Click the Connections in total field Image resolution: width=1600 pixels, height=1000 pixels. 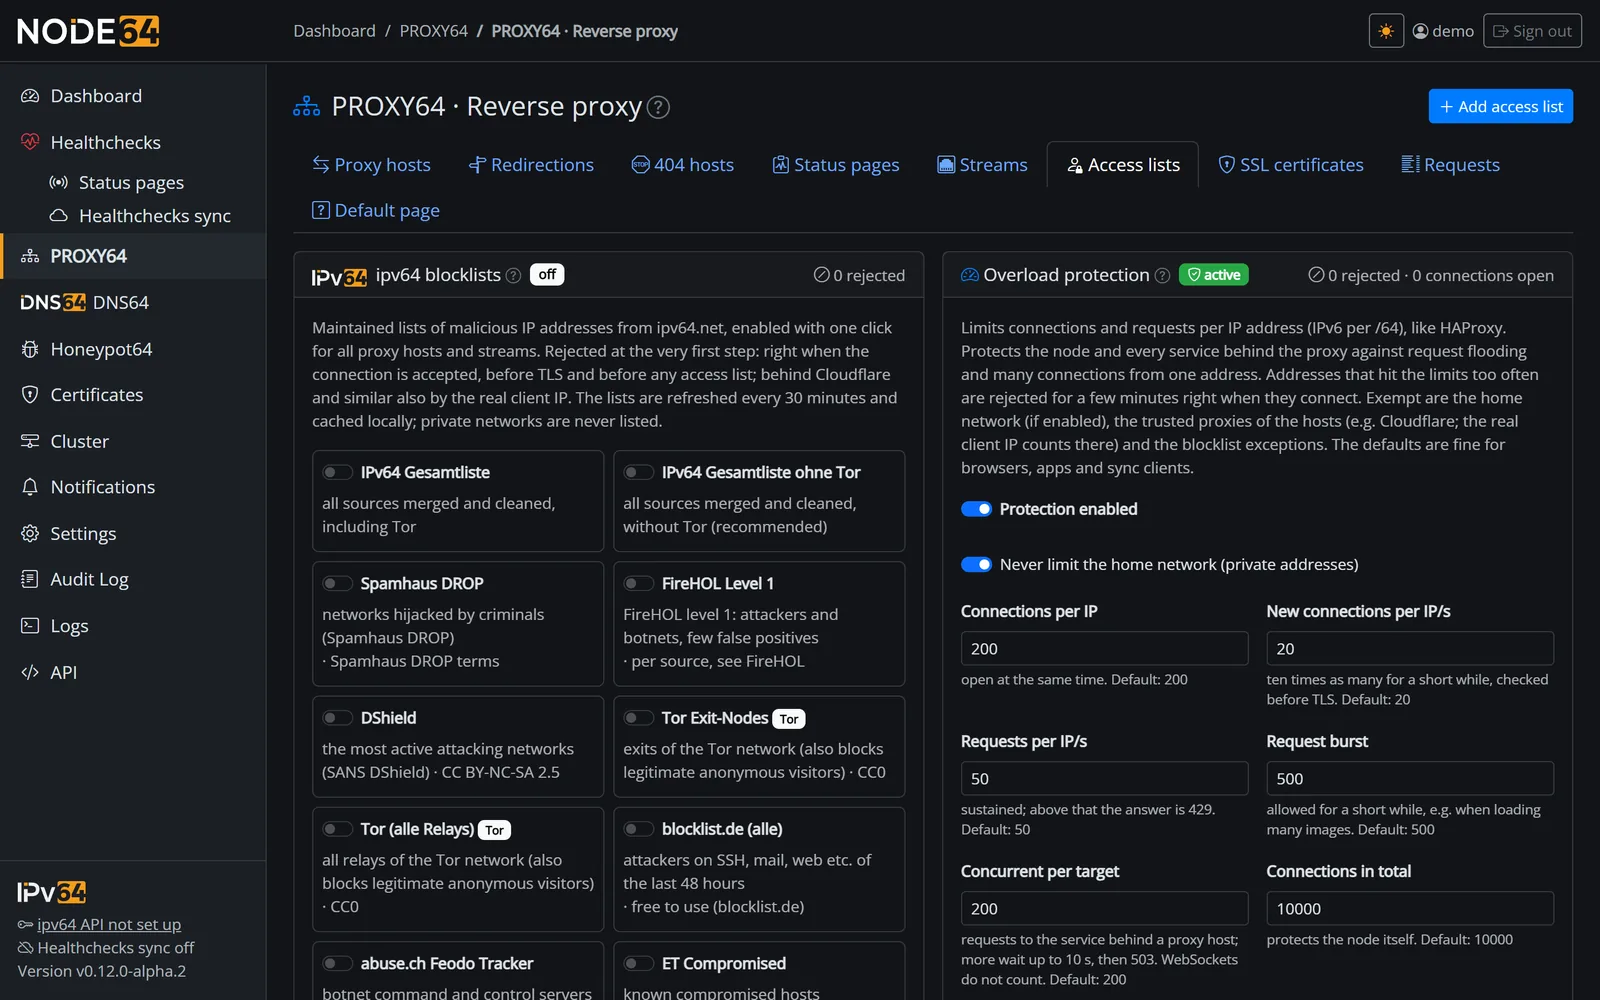click(1410, 908)
